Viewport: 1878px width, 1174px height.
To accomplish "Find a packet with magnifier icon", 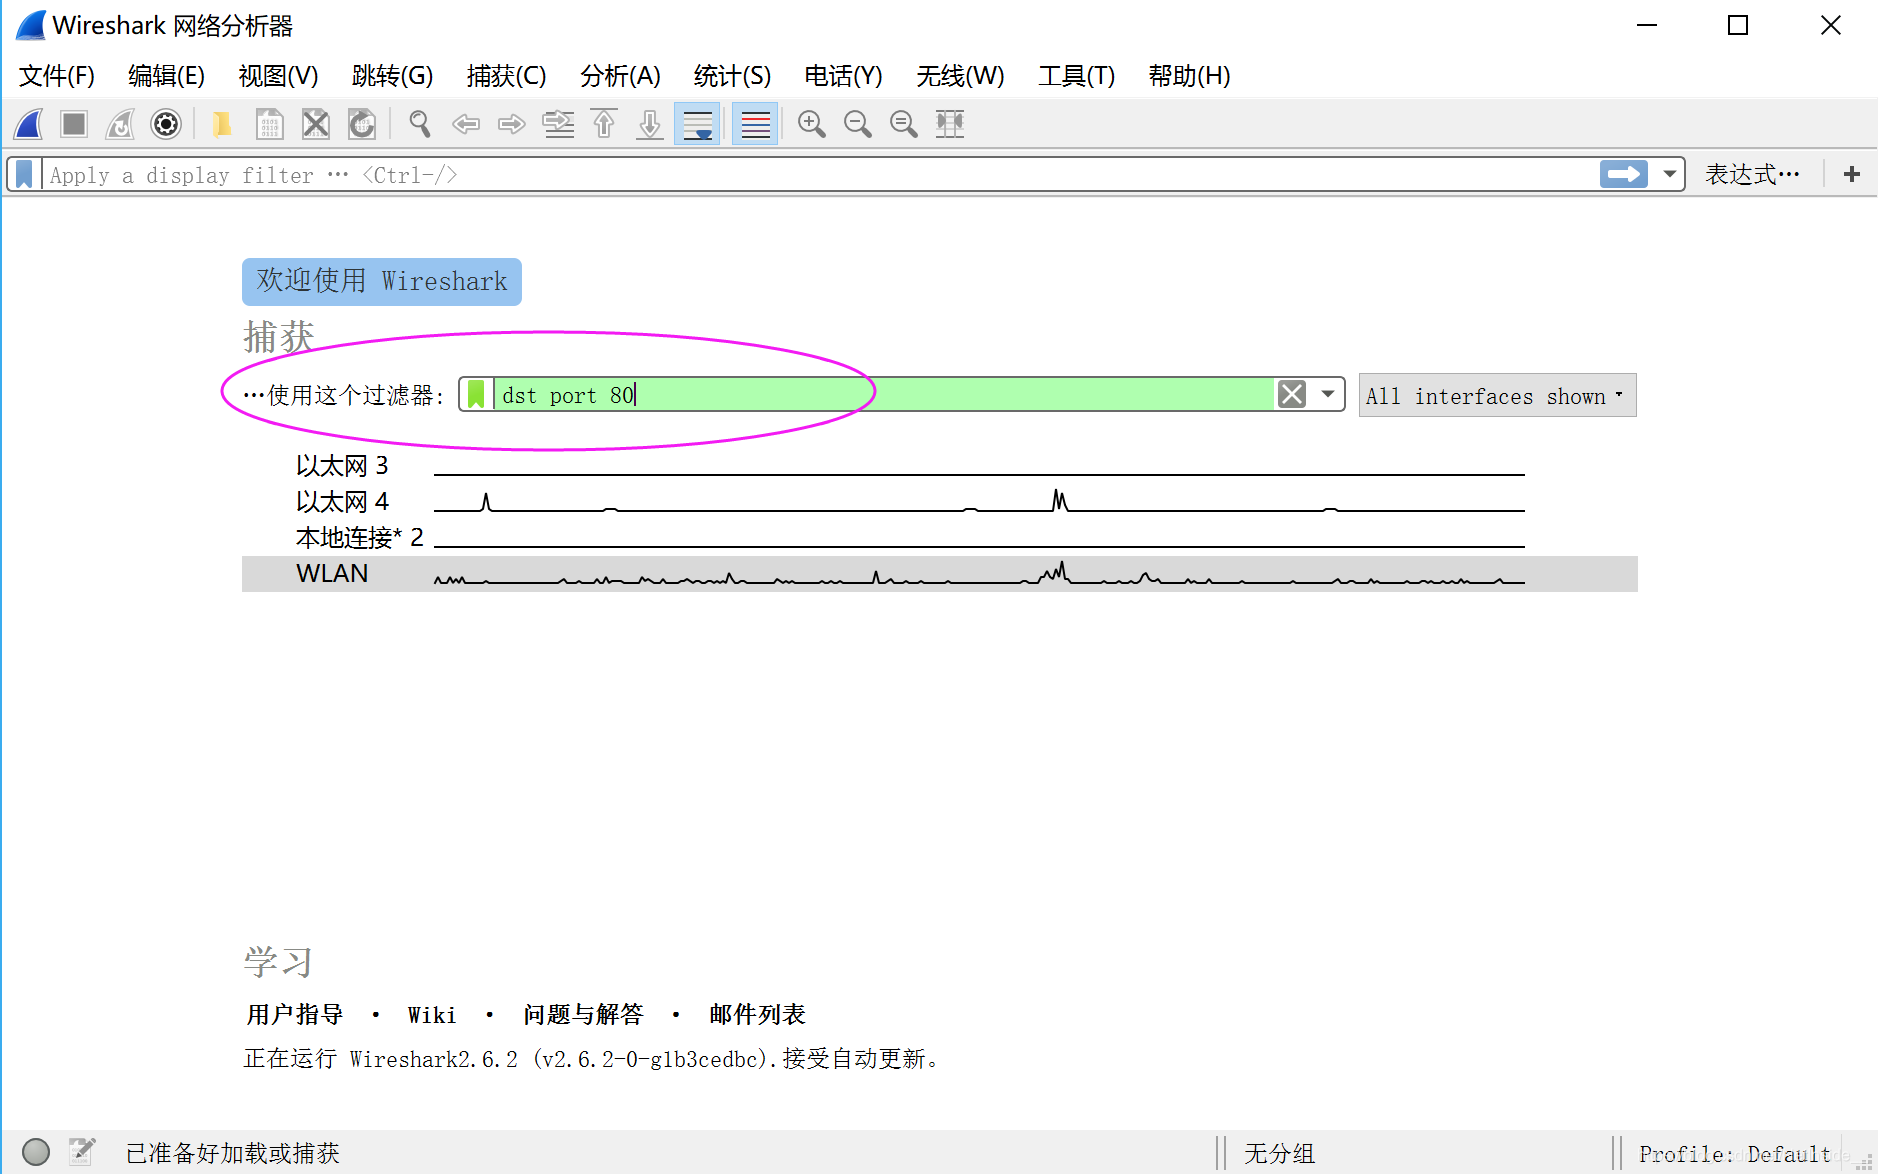I will pyautogui.click(x=420, y=124).
